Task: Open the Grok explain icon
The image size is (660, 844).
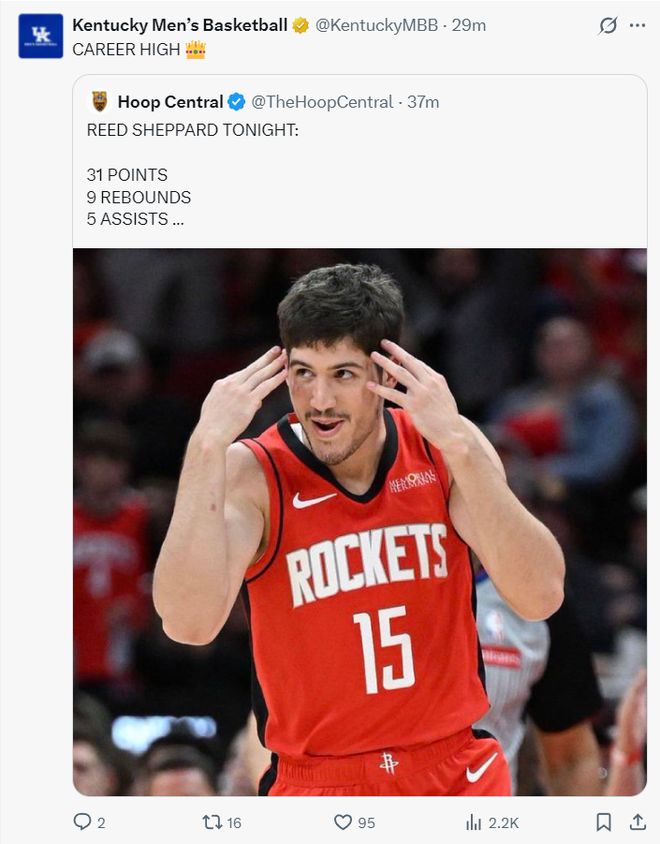Action: (608, 26)
